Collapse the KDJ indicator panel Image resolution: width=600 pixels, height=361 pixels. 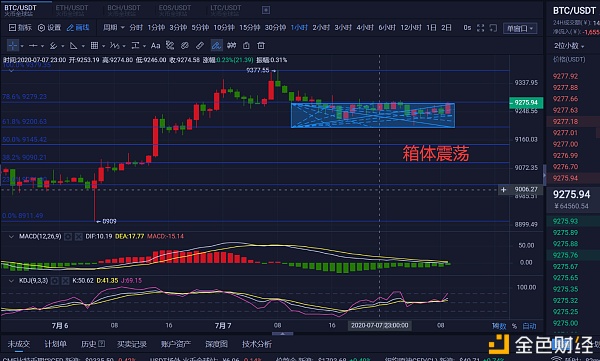(x=11, y=281)
